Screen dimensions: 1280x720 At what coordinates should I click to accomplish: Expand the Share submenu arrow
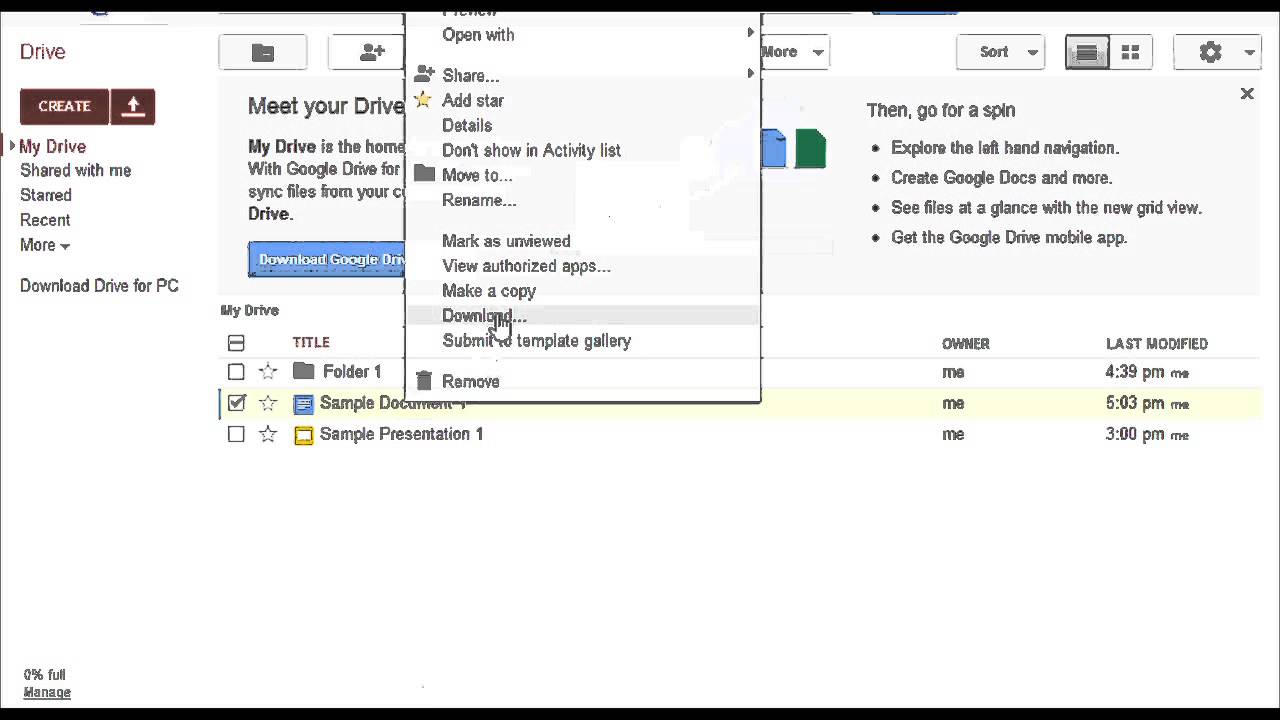pos(750,74)
